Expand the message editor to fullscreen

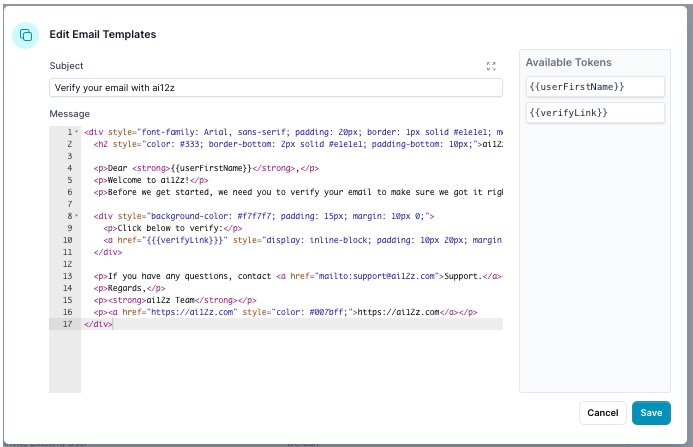[x=491, y=66]
